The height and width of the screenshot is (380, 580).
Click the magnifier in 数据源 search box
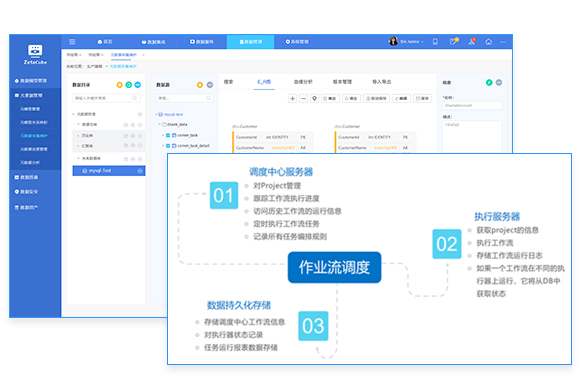[208, 98]
